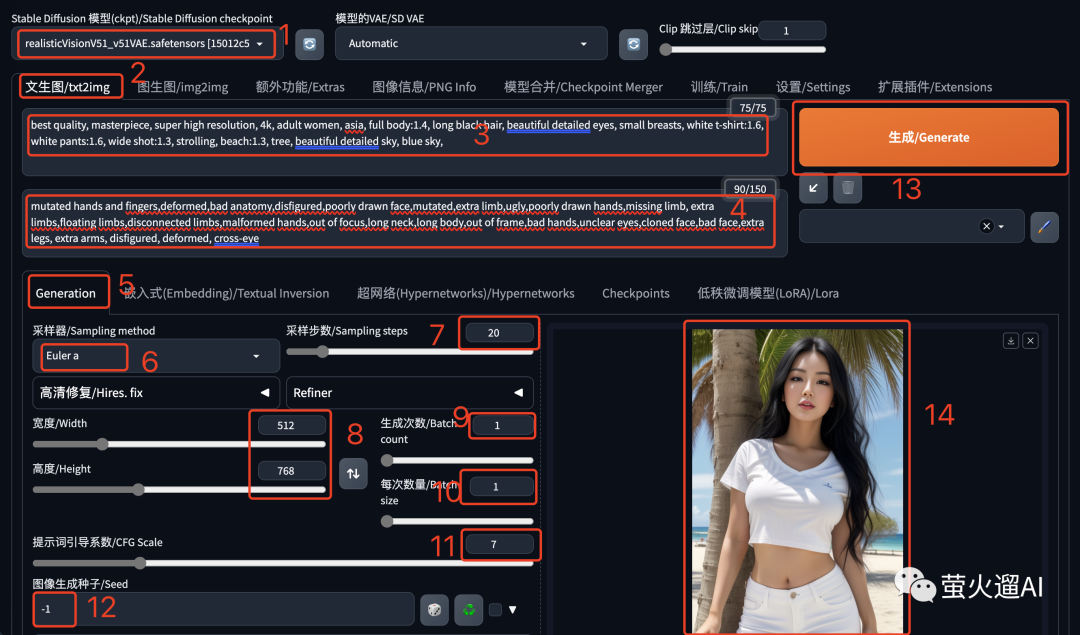Randomize the seed with the dice icon
The height and width of the screenshot is (635, 1080).
[435, 610]
